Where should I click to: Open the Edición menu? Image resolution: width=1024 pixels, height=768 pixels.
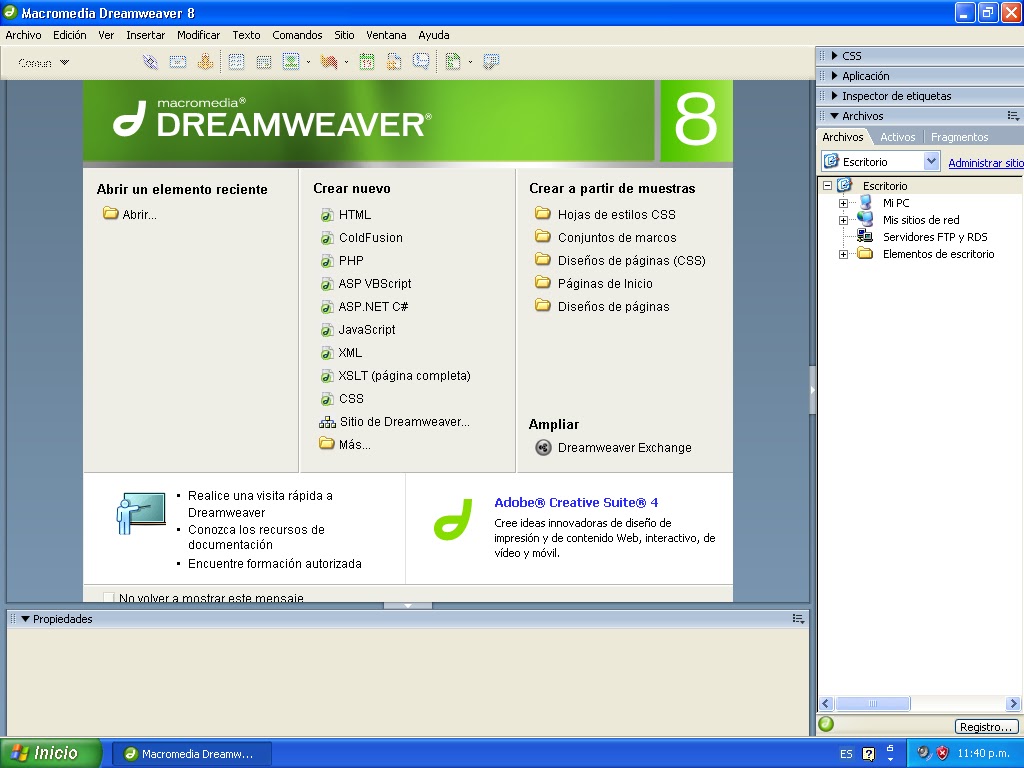[70, 35]
